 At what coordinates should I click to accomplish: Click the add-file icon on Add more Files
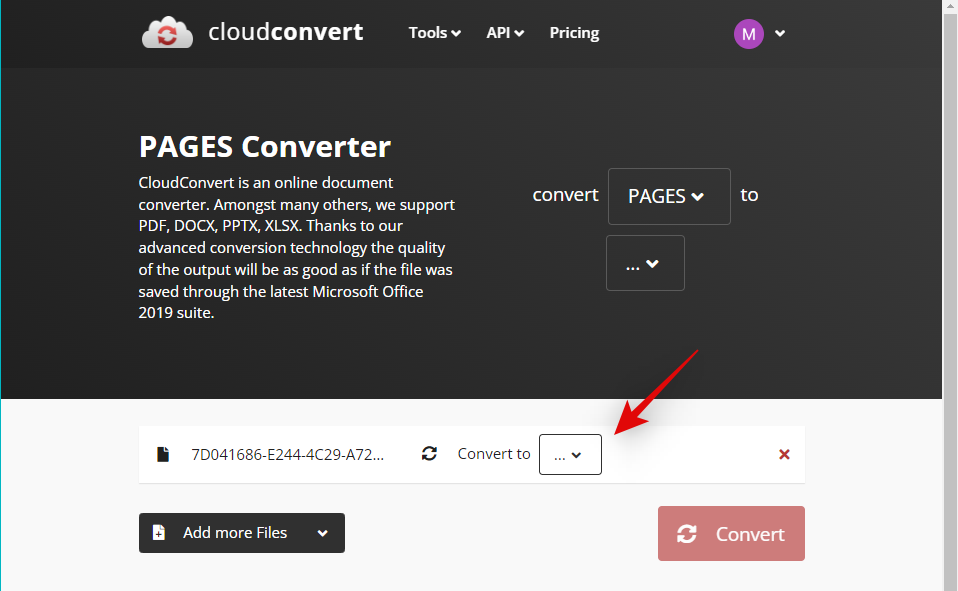tap(159, 532)
